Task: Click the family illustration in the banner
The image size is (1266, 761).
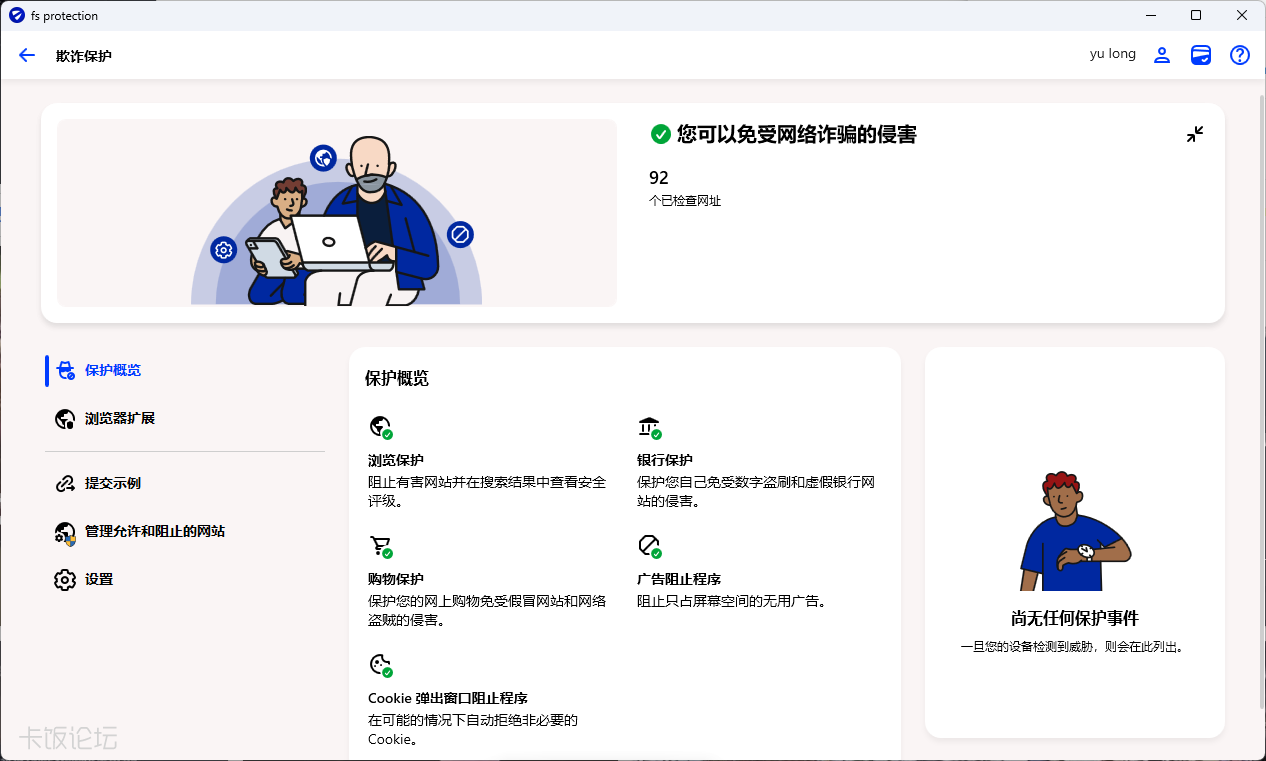Action: [x=337, y=213]
